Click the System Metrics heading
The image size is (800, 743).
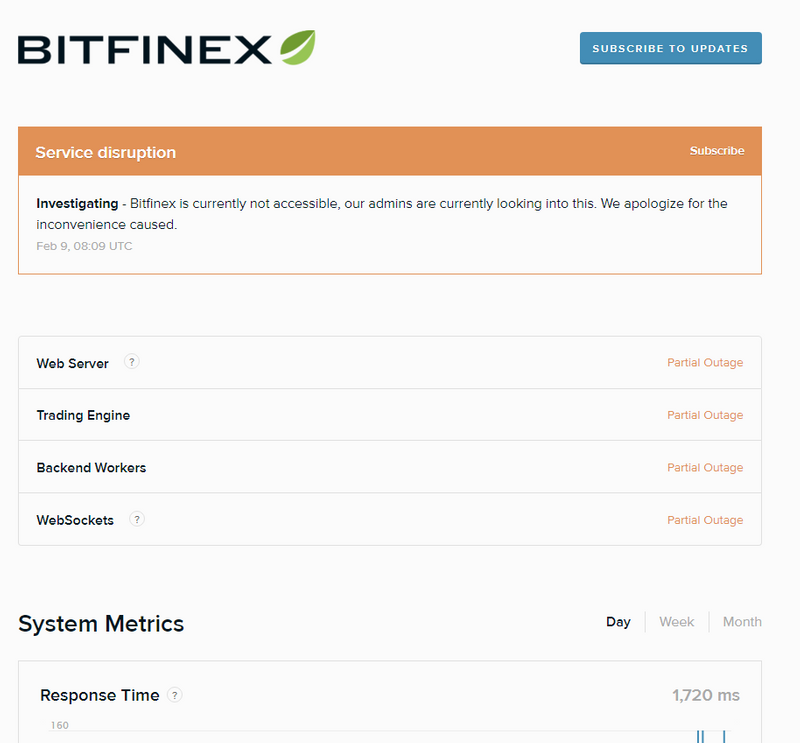pos(101,624)
